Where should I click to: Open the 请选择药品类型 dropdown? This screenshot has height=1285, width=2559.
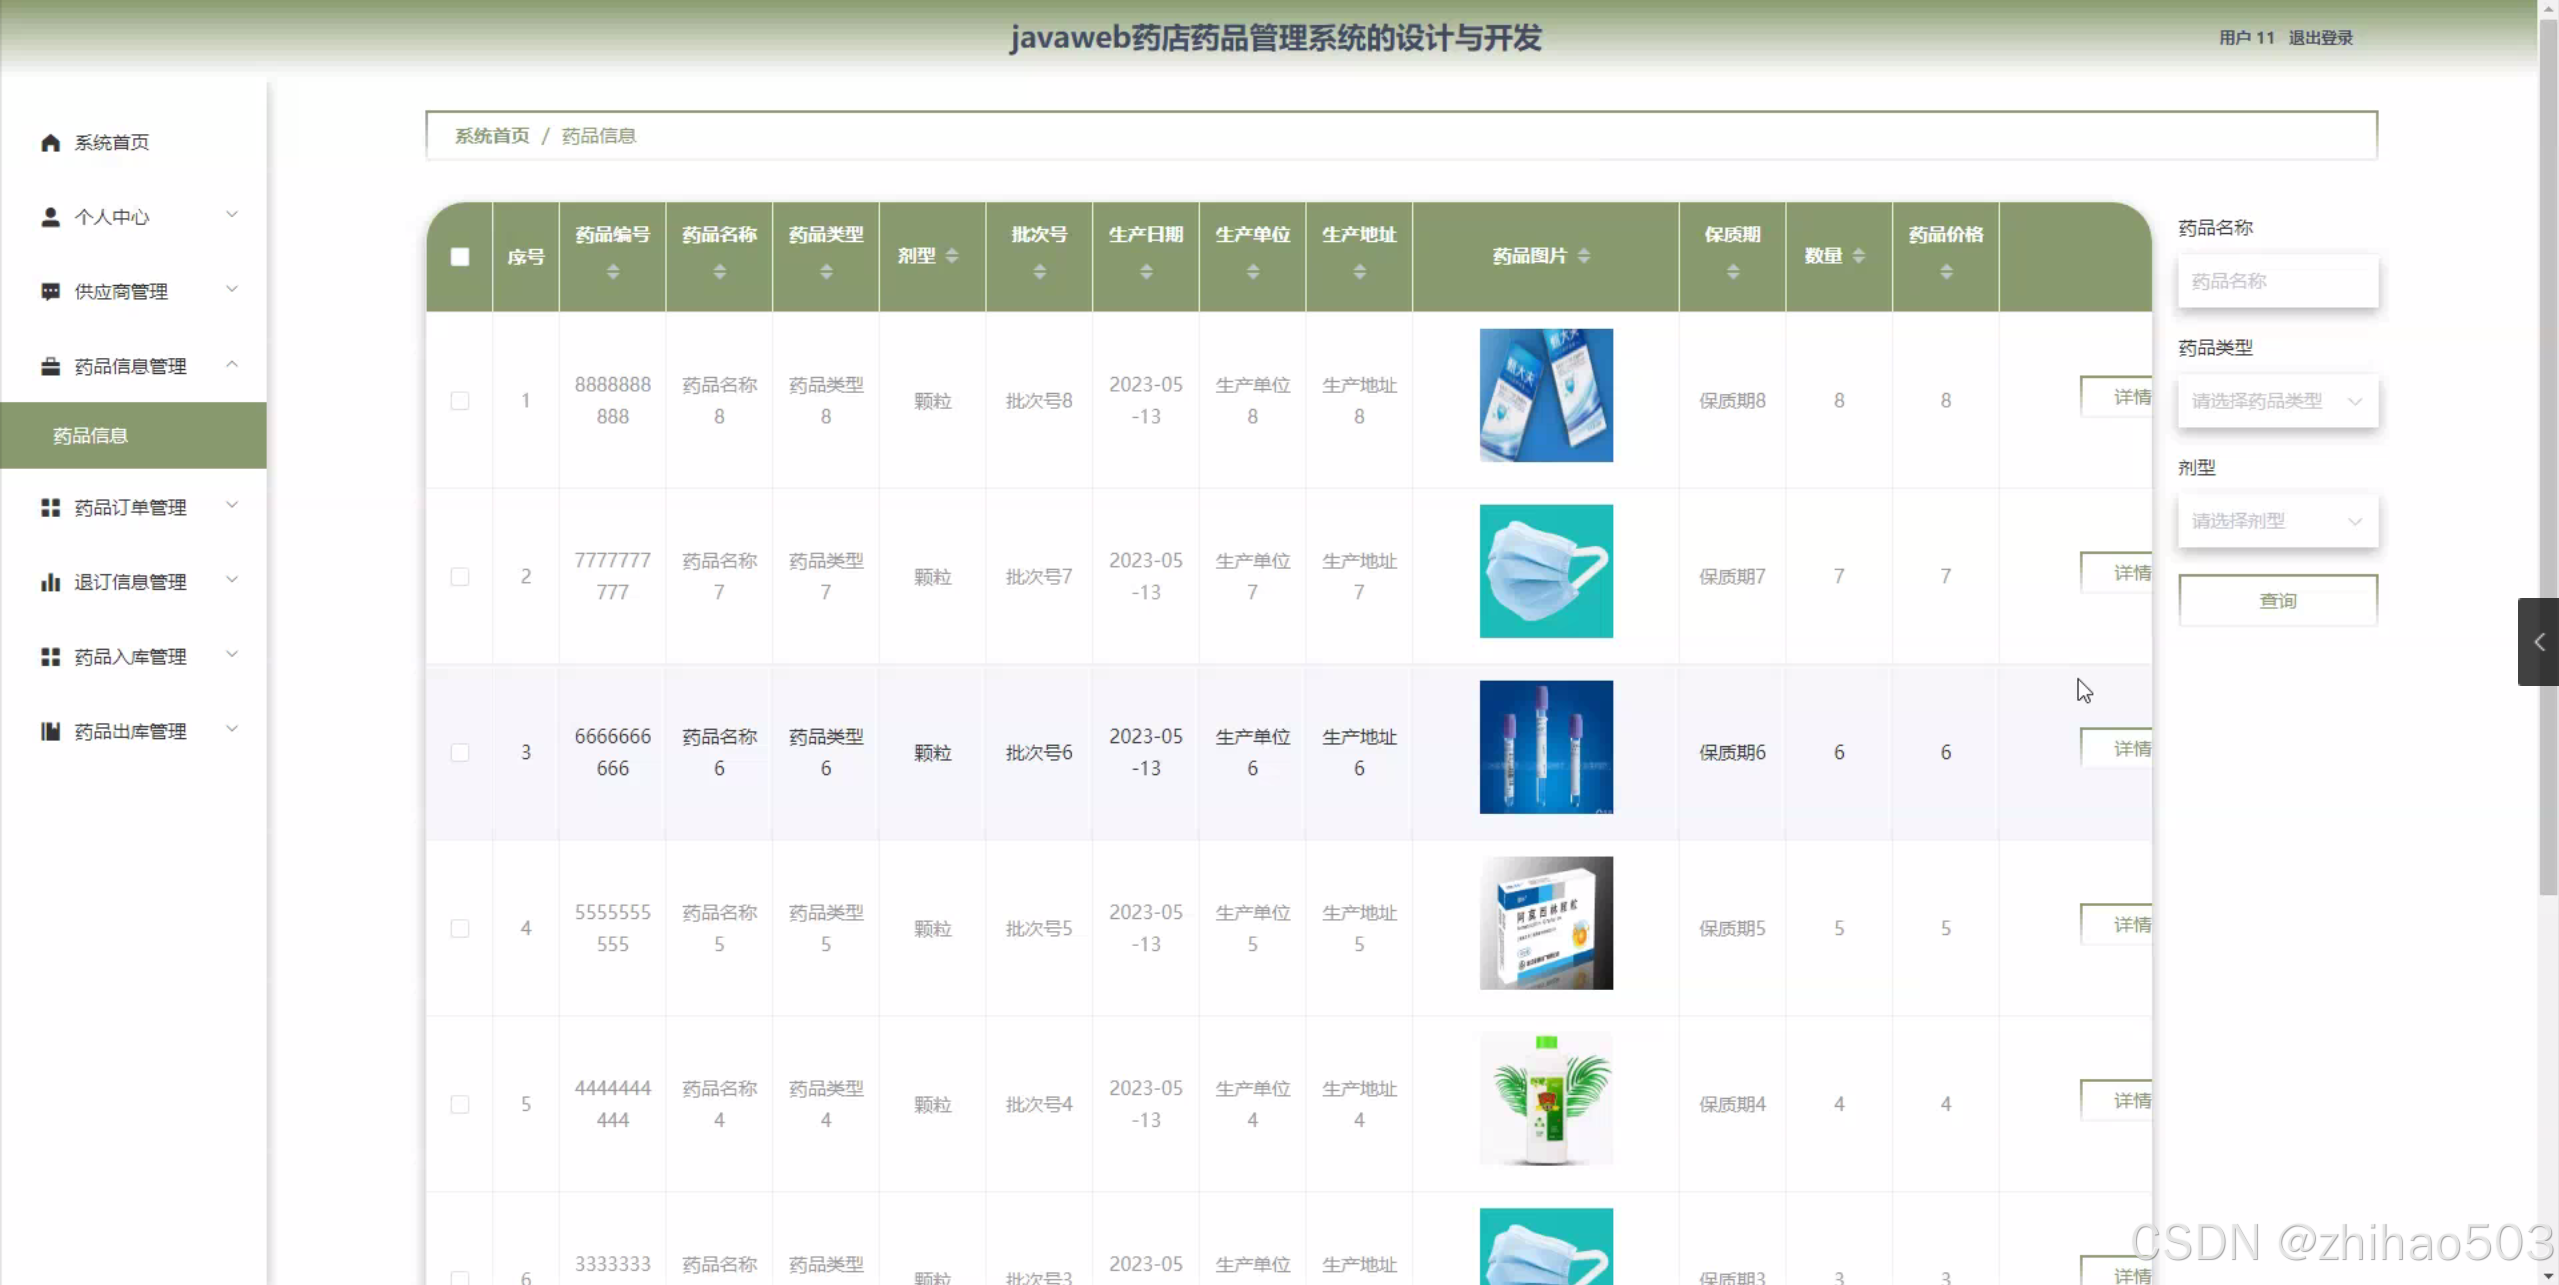(x=2277, y=401)
